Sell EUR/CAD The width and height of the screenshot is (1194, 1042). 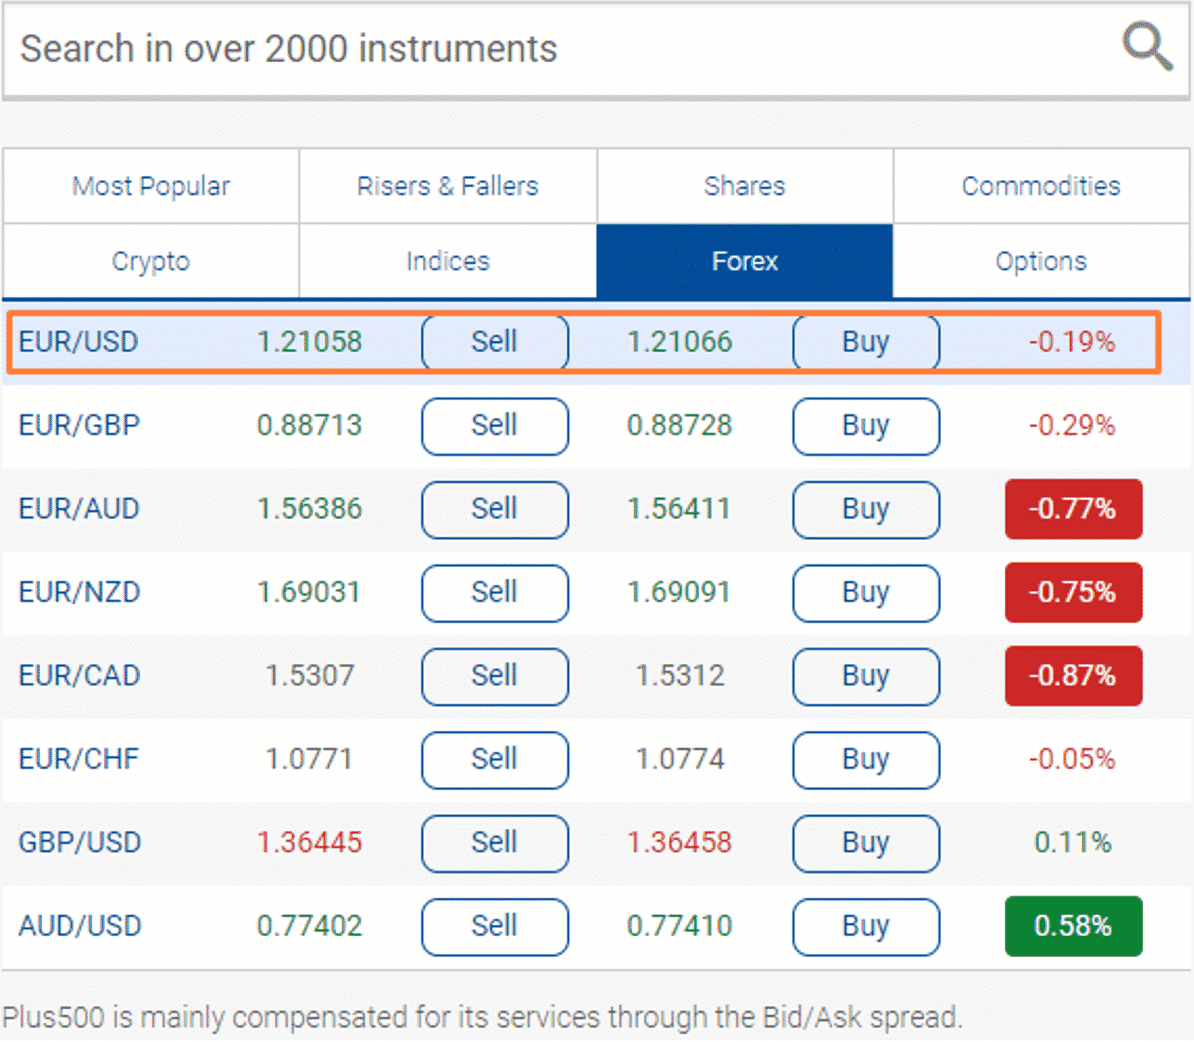point(495,676)
